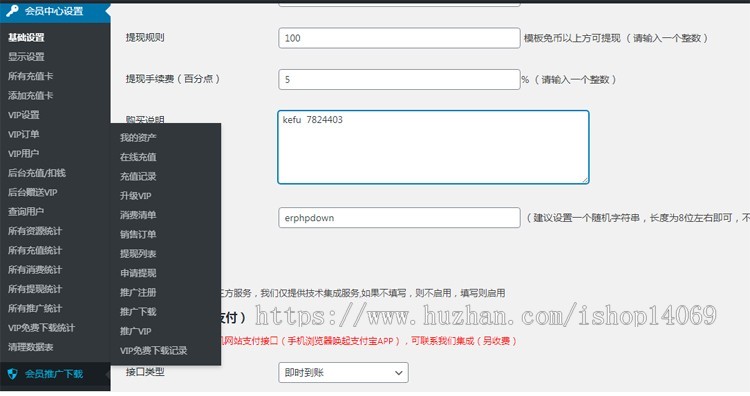Open the 接口类型 dropdown showing 即时到账
750x396 pixels.
pos(343,373)
